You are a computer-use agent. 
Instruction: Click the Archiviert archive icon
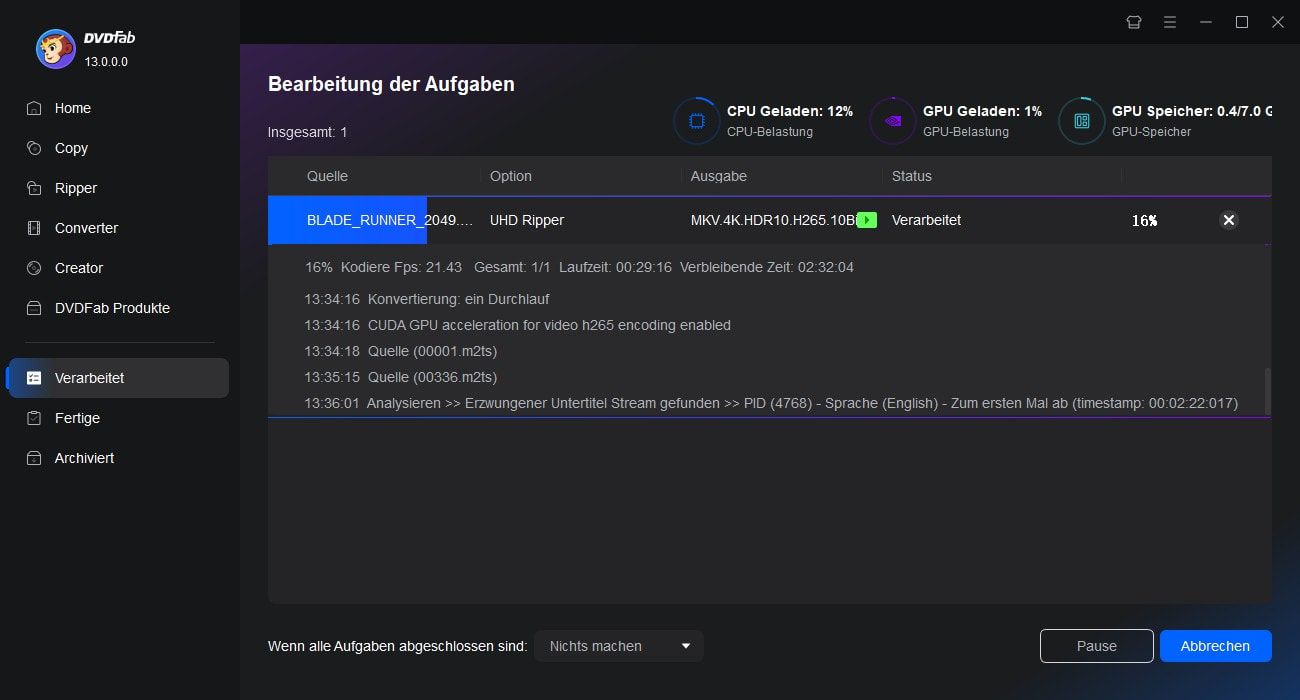click(x=34, y=458)
